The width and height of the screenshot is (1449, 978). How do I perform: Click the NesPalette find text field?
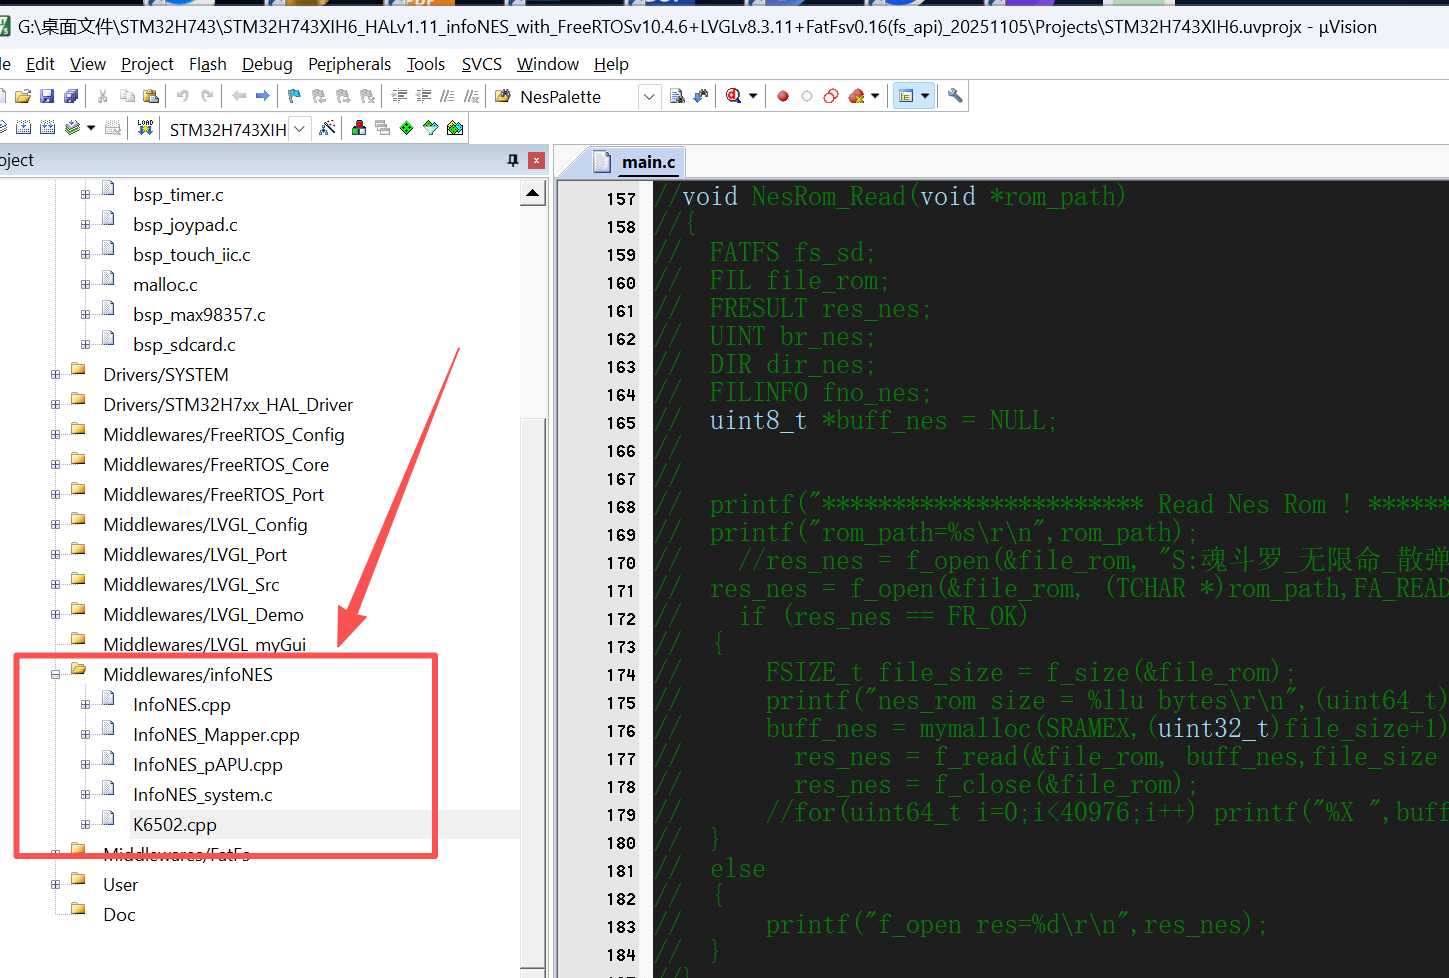577,97
